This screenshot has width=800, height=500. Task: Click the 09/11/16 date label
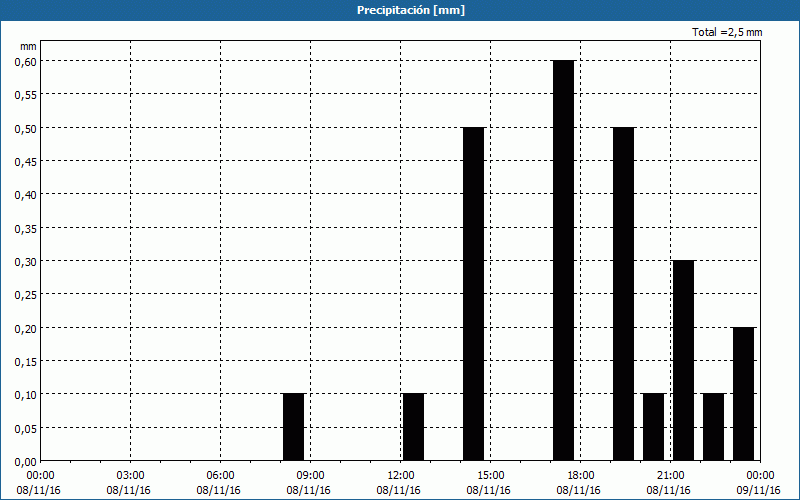(x=761, y=490)
